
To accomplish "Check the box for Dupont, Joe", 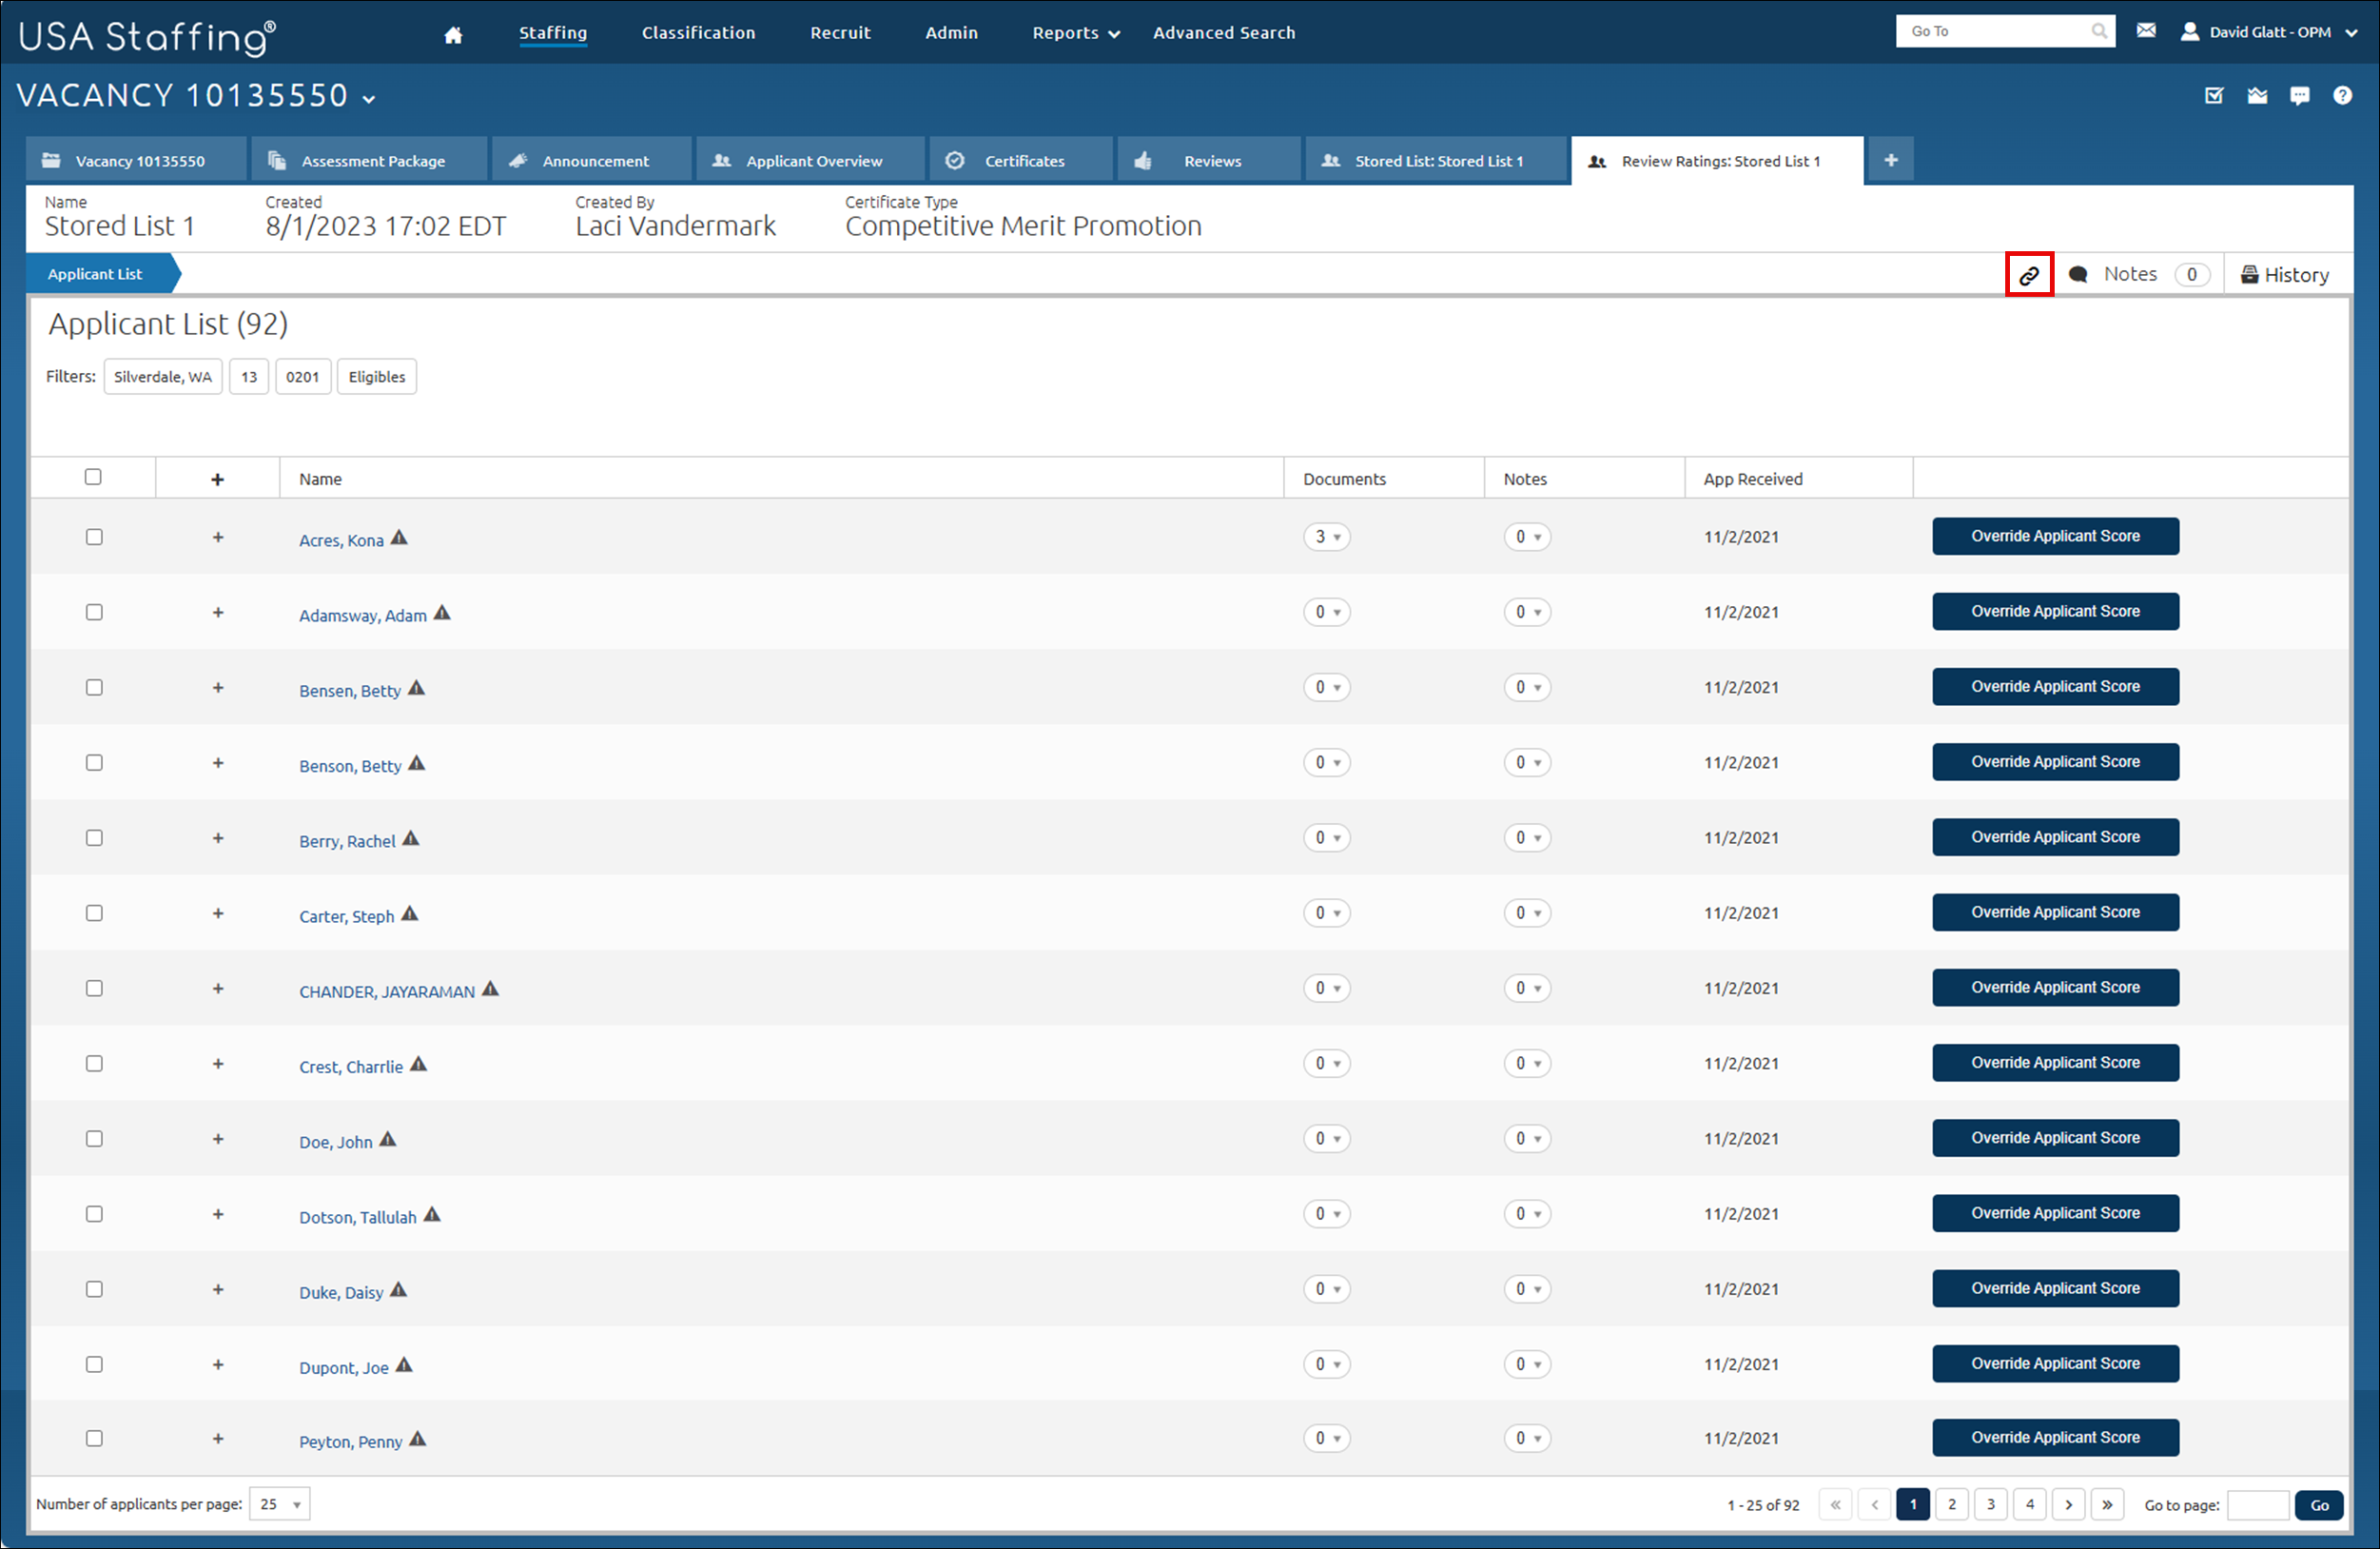I will coord(94,1364).
